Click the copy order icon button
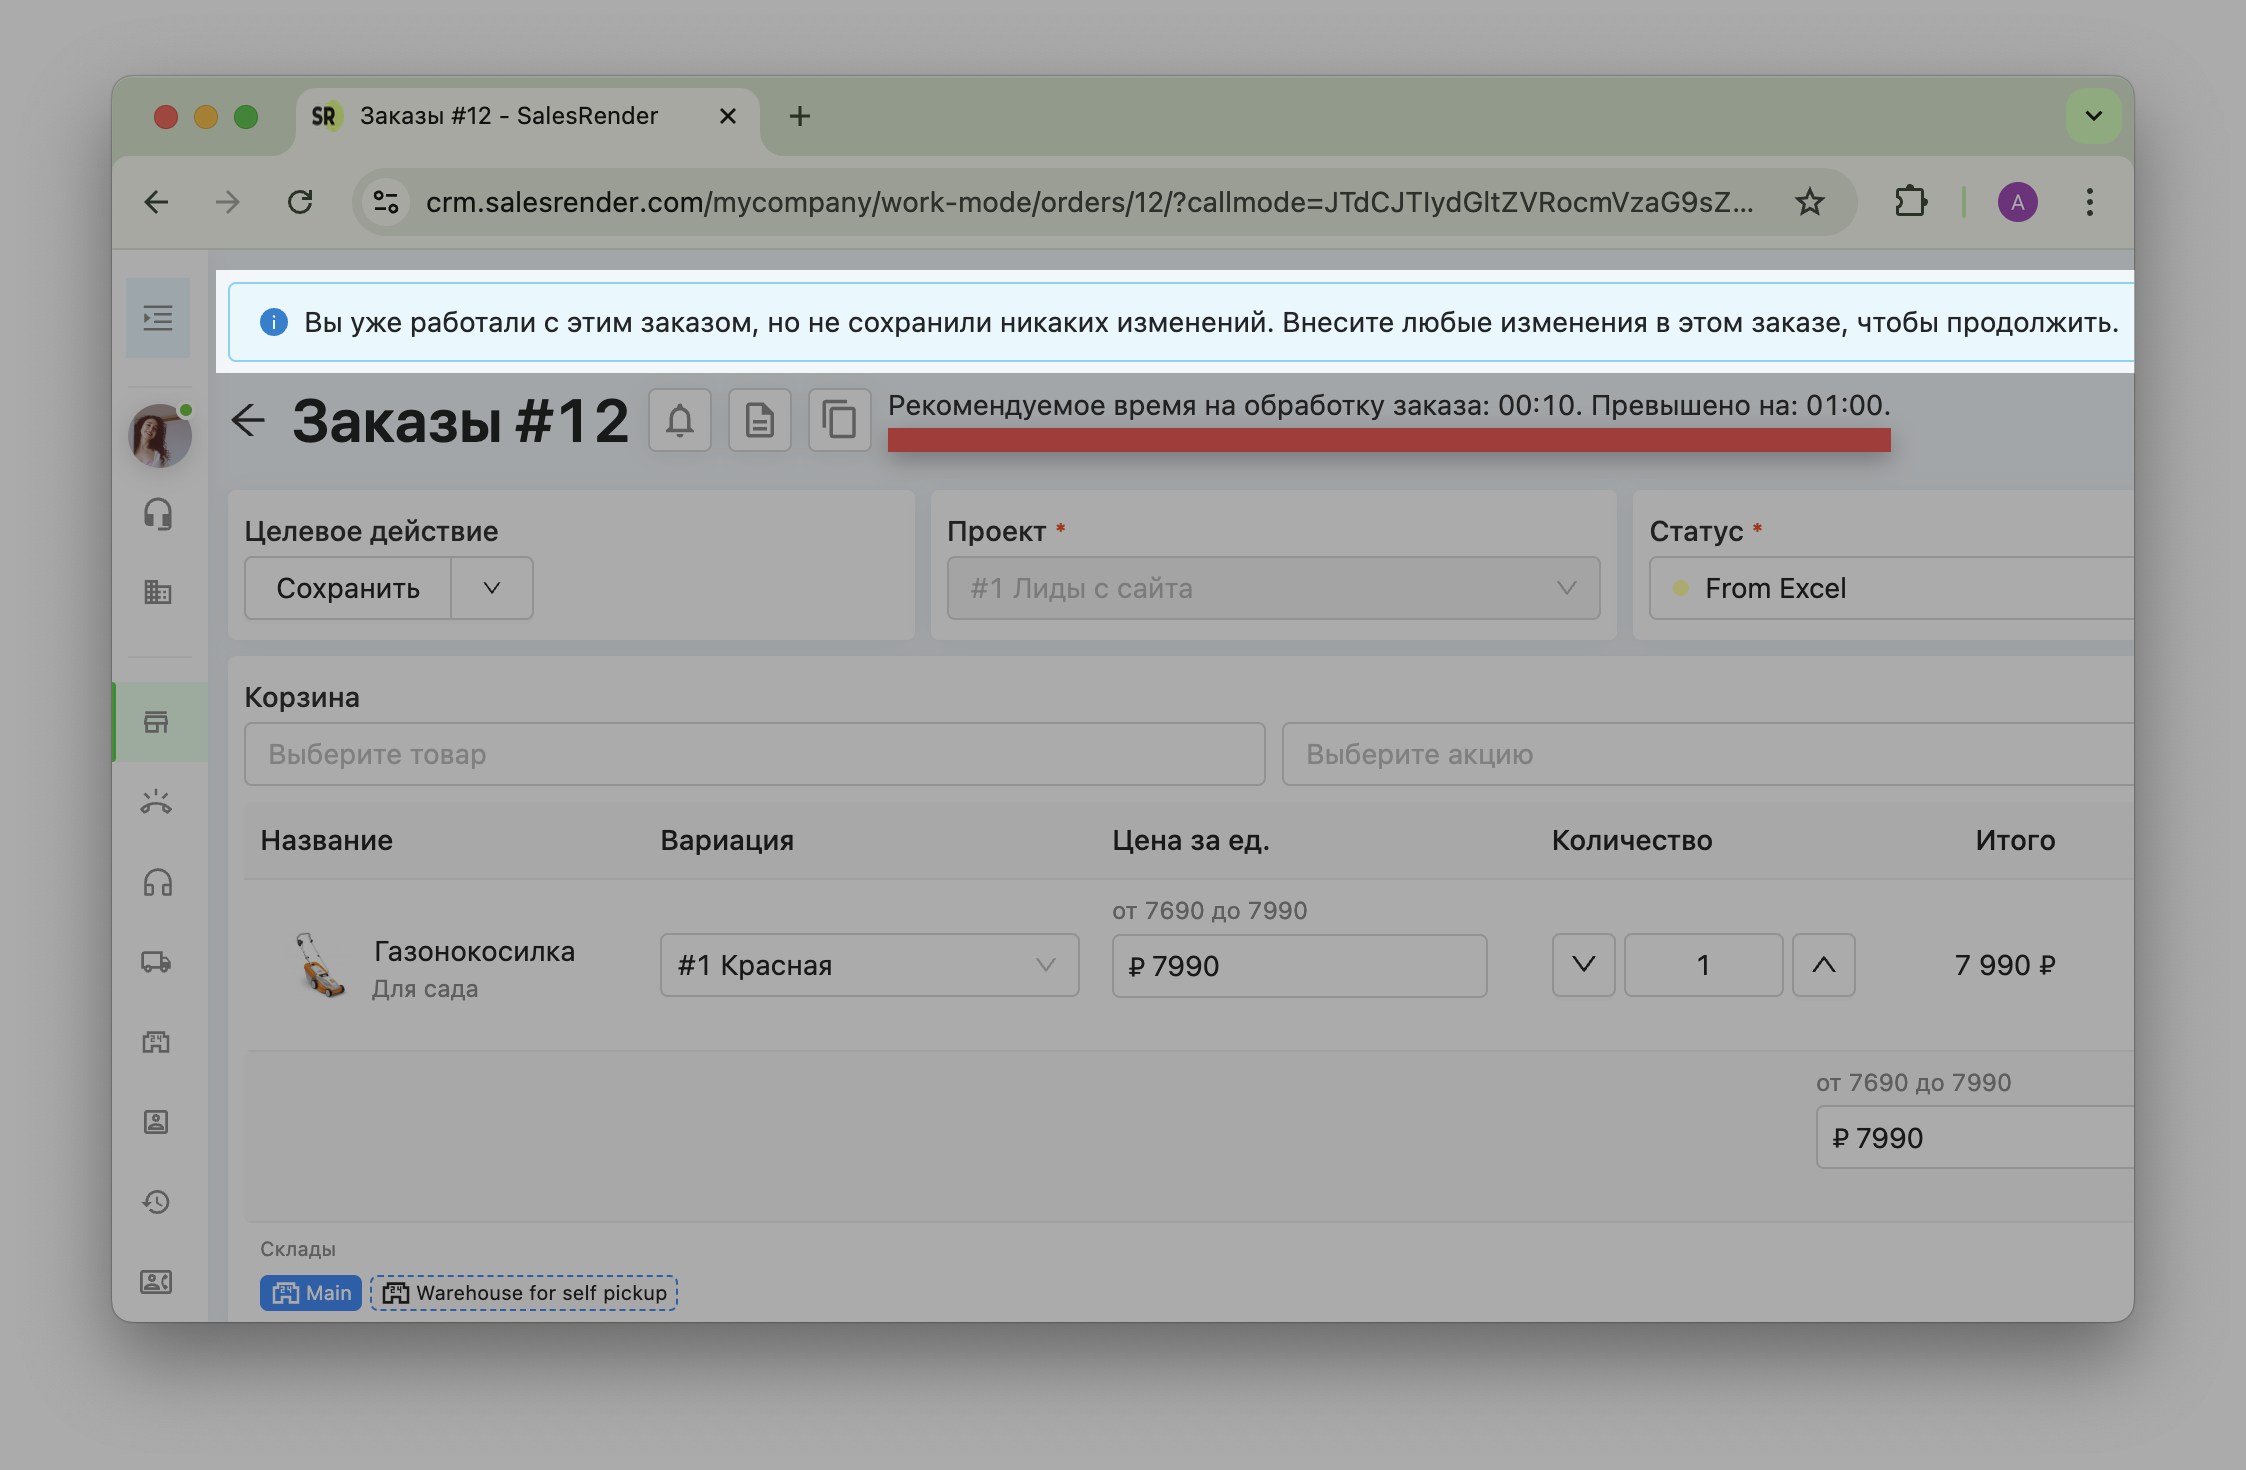 839,420
